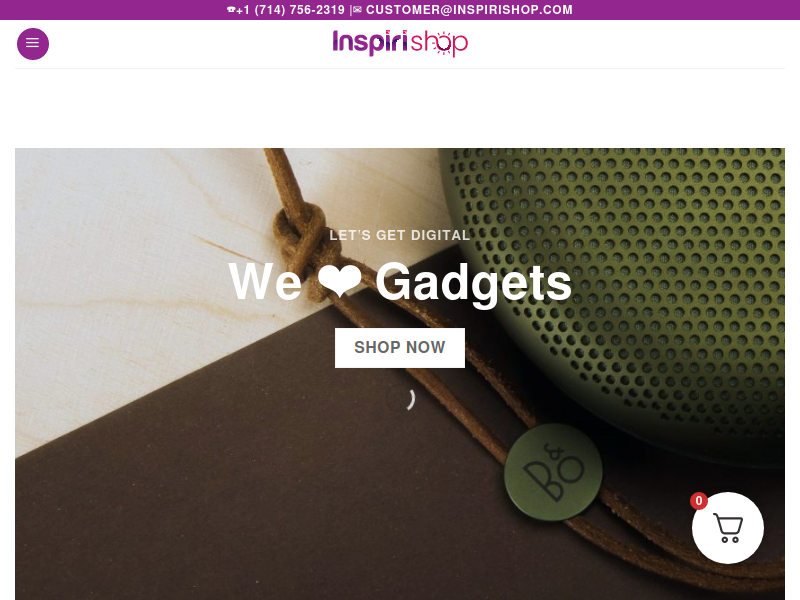
Task: Click the white heart in the headline
Action: [339, 282]
